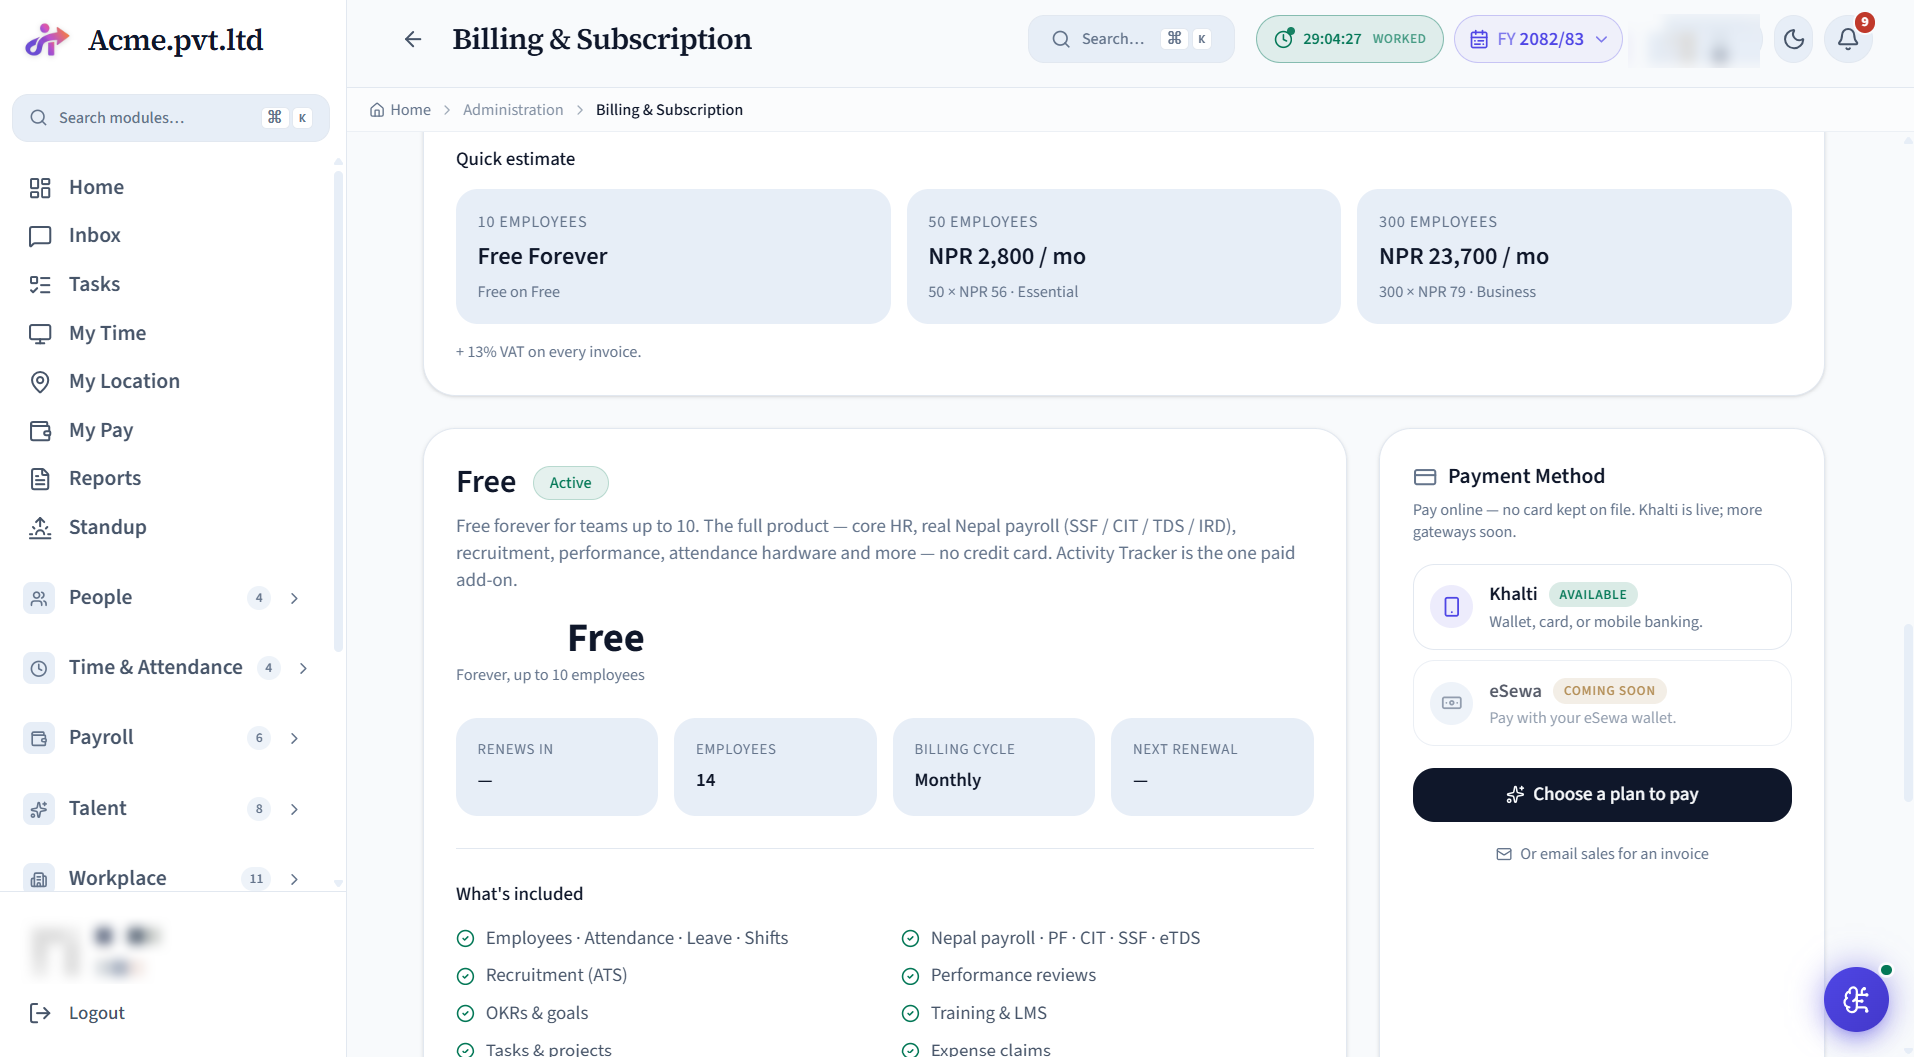Click the Workplace building icon
The width and height of the screenshot is (1914, 1057).
[39, 879]
